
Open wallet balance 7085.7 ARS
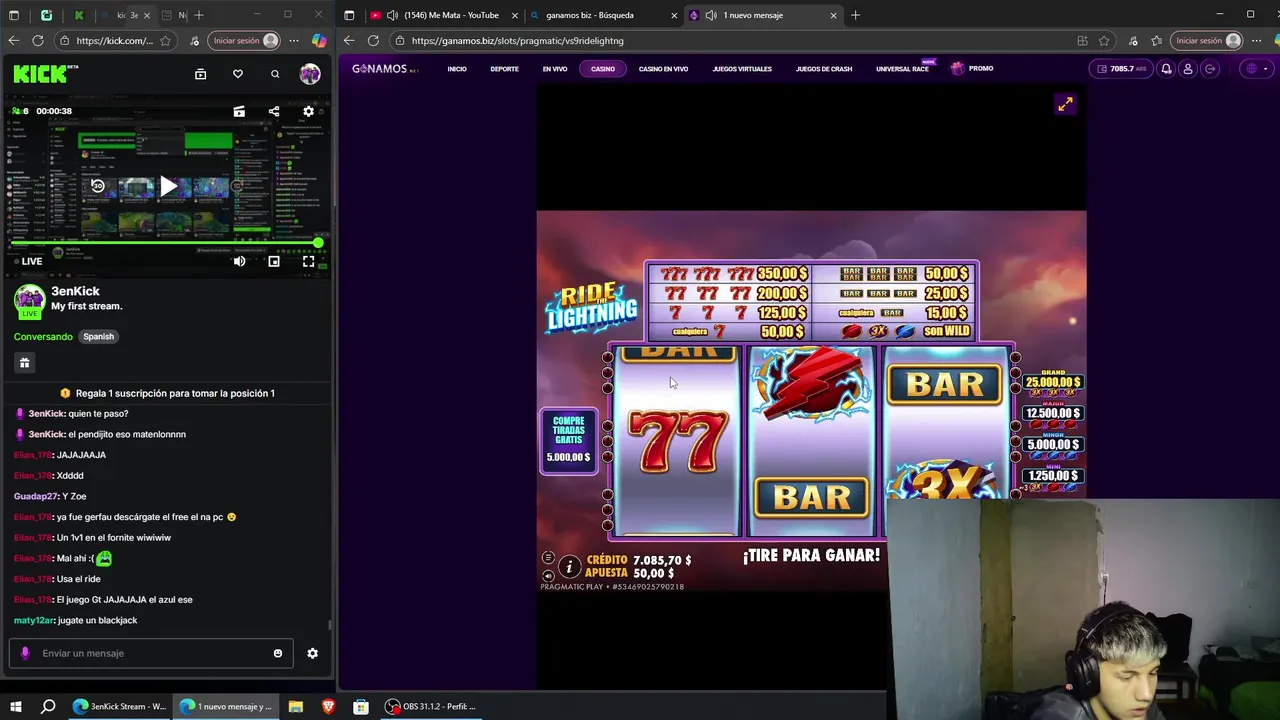pyautogui.click(x=1120, y=69)
